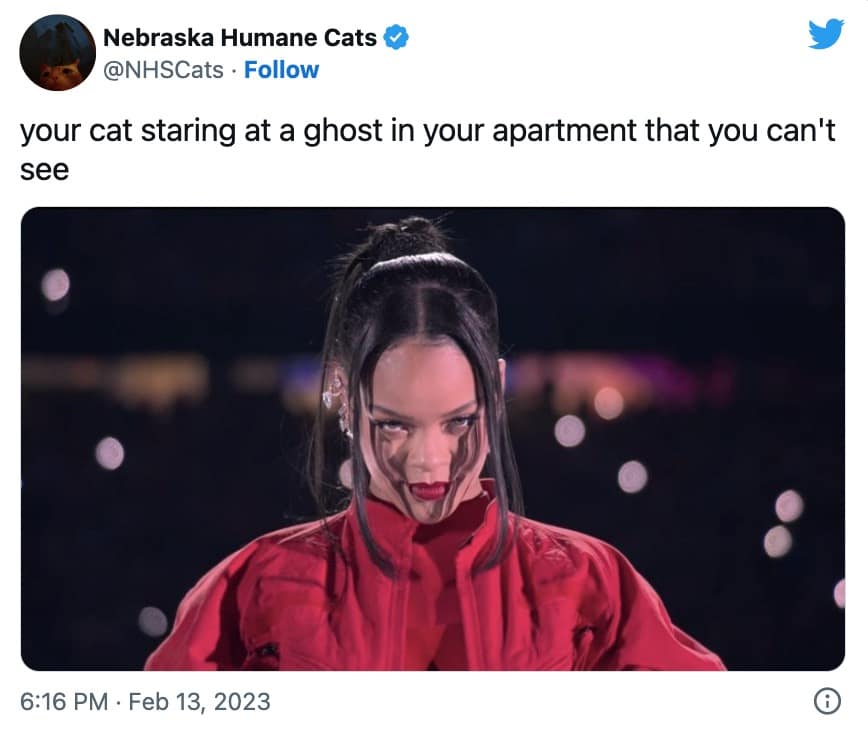Click the Twitter bird logo
The height and width of the screenshot is (732, 868).
click(826, 34)
